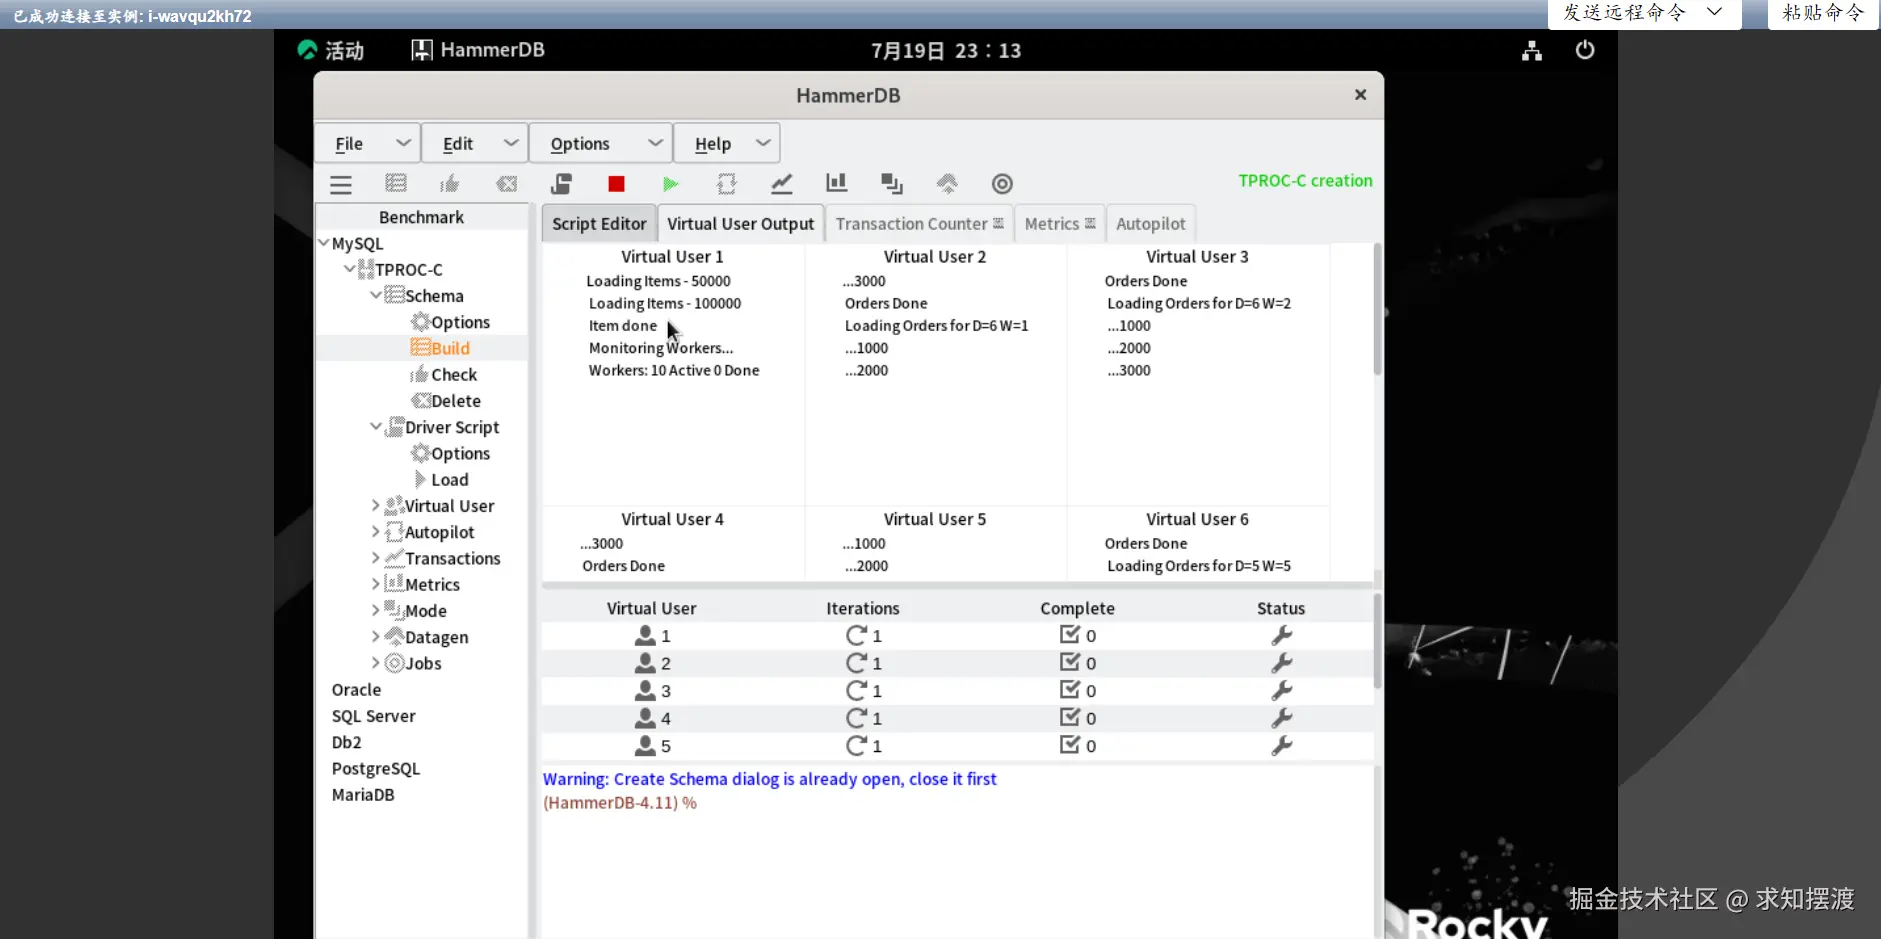Click the hamburger menu icon in the toolbar
The image size is (1881, 939).
[x=341, y=184]
